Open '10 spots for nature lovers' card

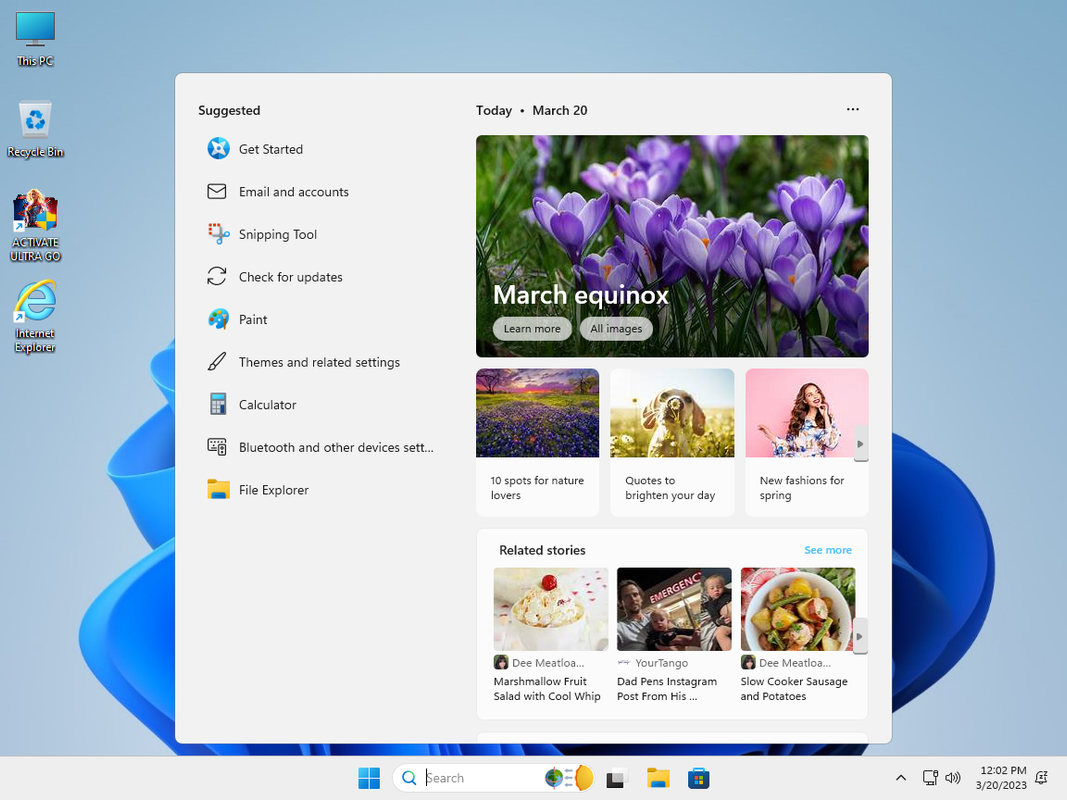[538, 442]
